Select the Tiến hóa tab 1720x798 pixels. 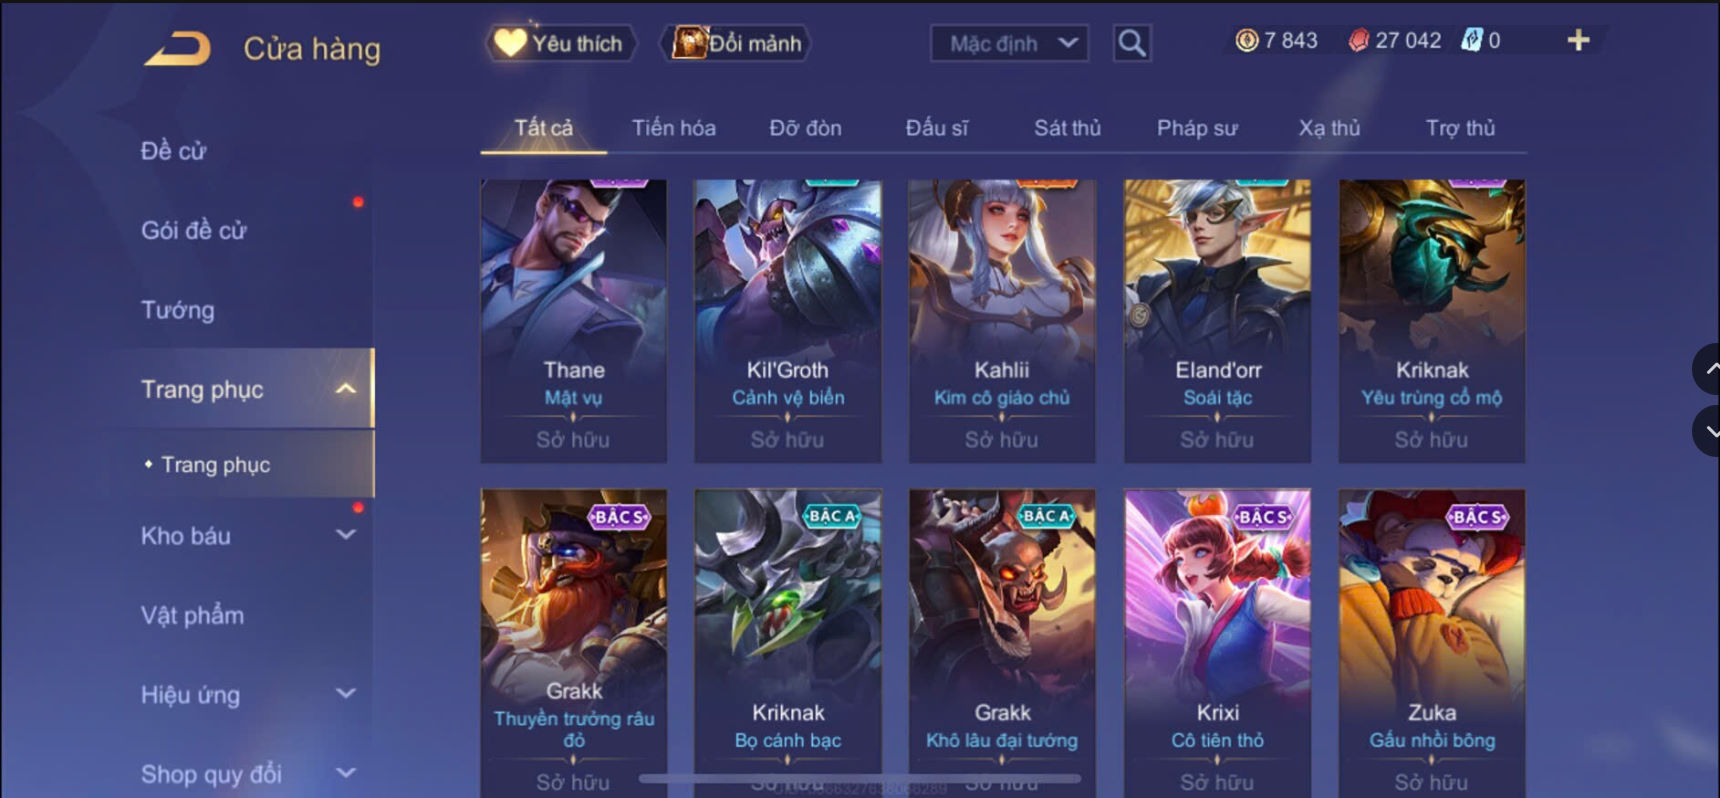pyautogui.click(x=673, y=128)
